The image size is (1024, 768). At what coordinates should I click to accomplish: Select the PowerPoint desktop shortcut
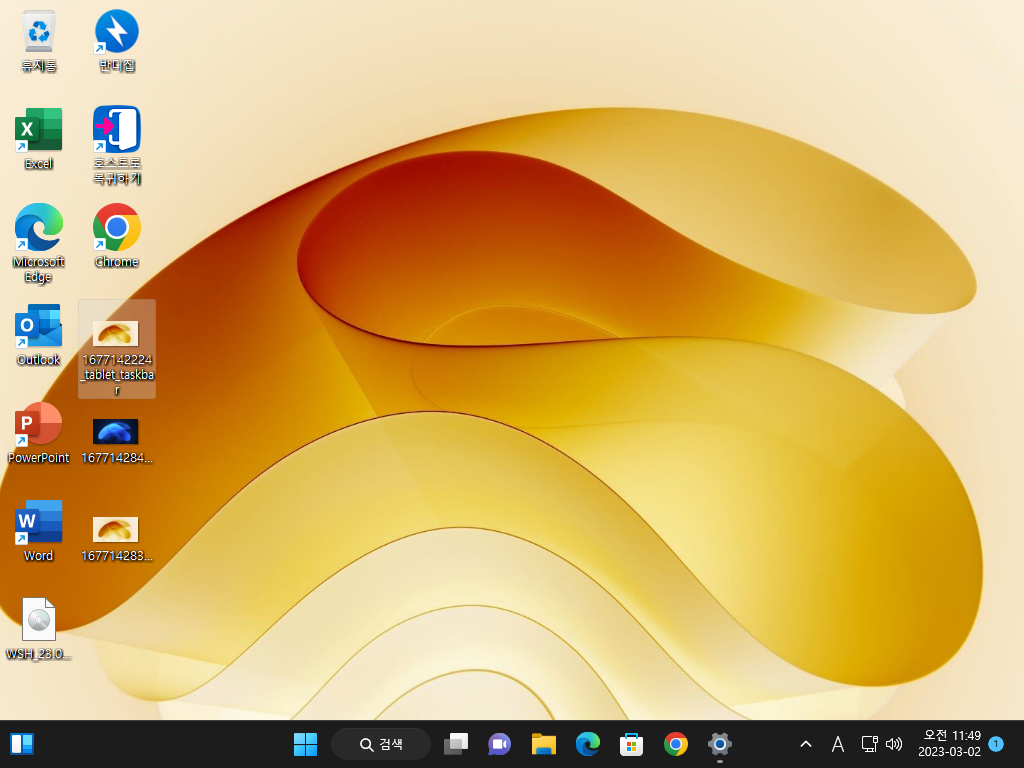pyautogui.click(x=39, y=432)
